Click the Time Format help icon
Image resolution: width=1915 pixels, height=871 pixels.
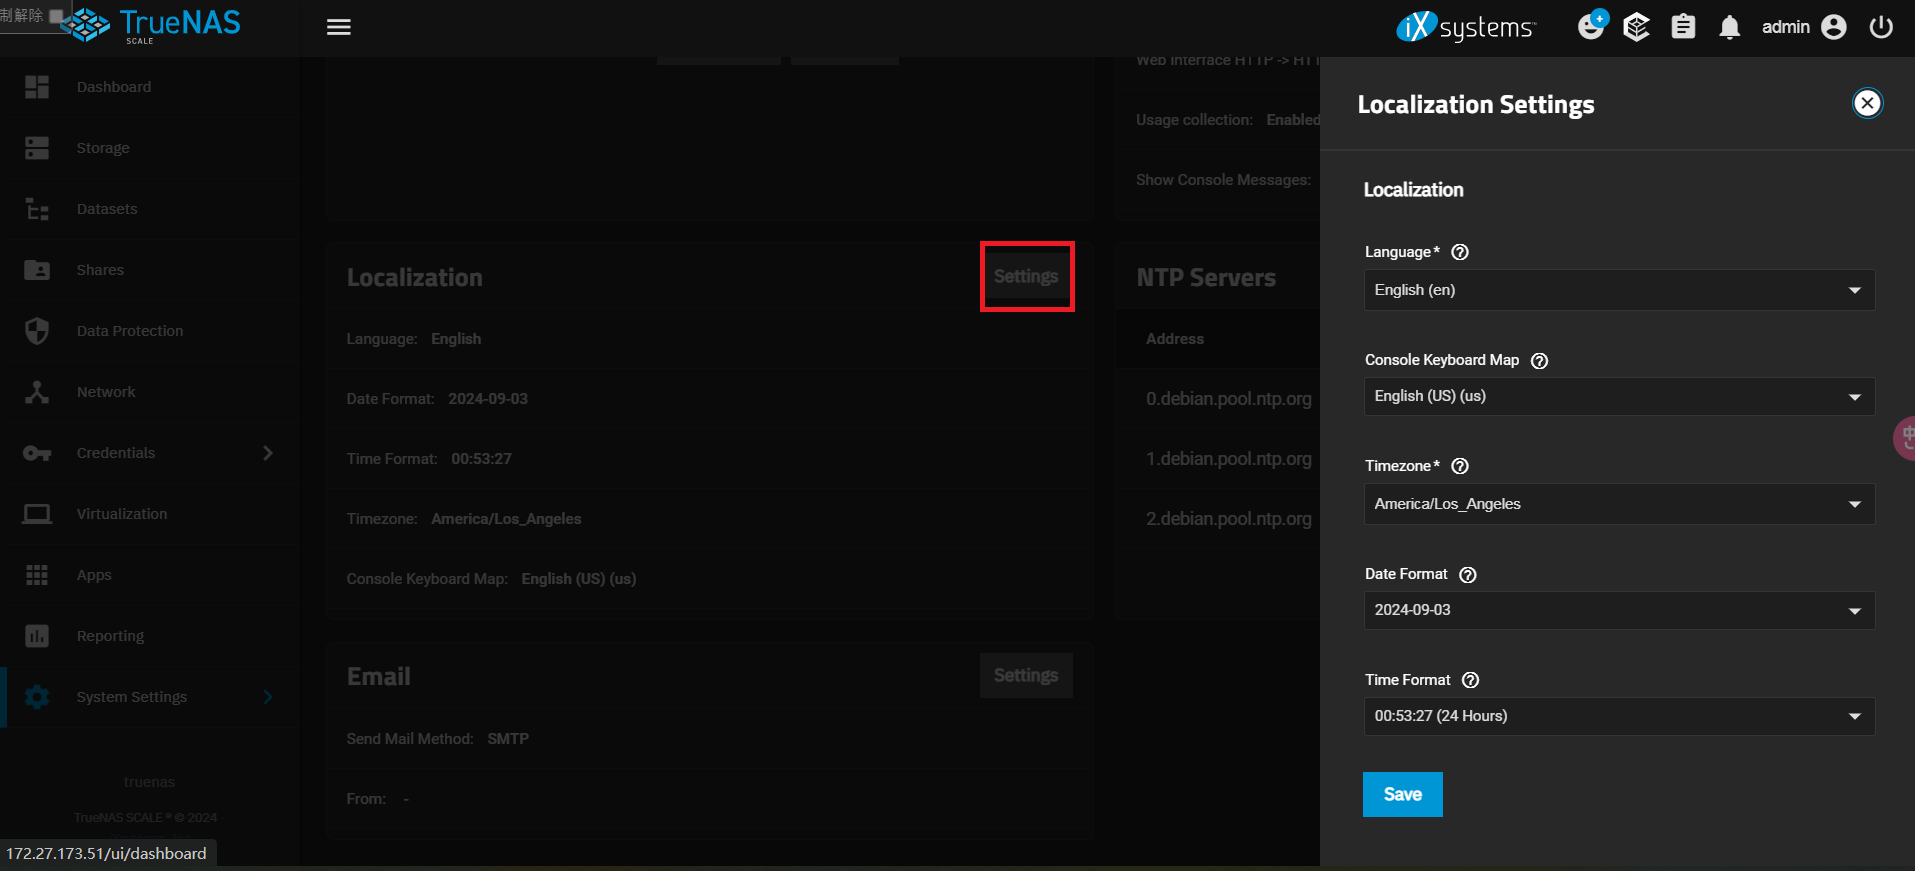(1470, 680)
